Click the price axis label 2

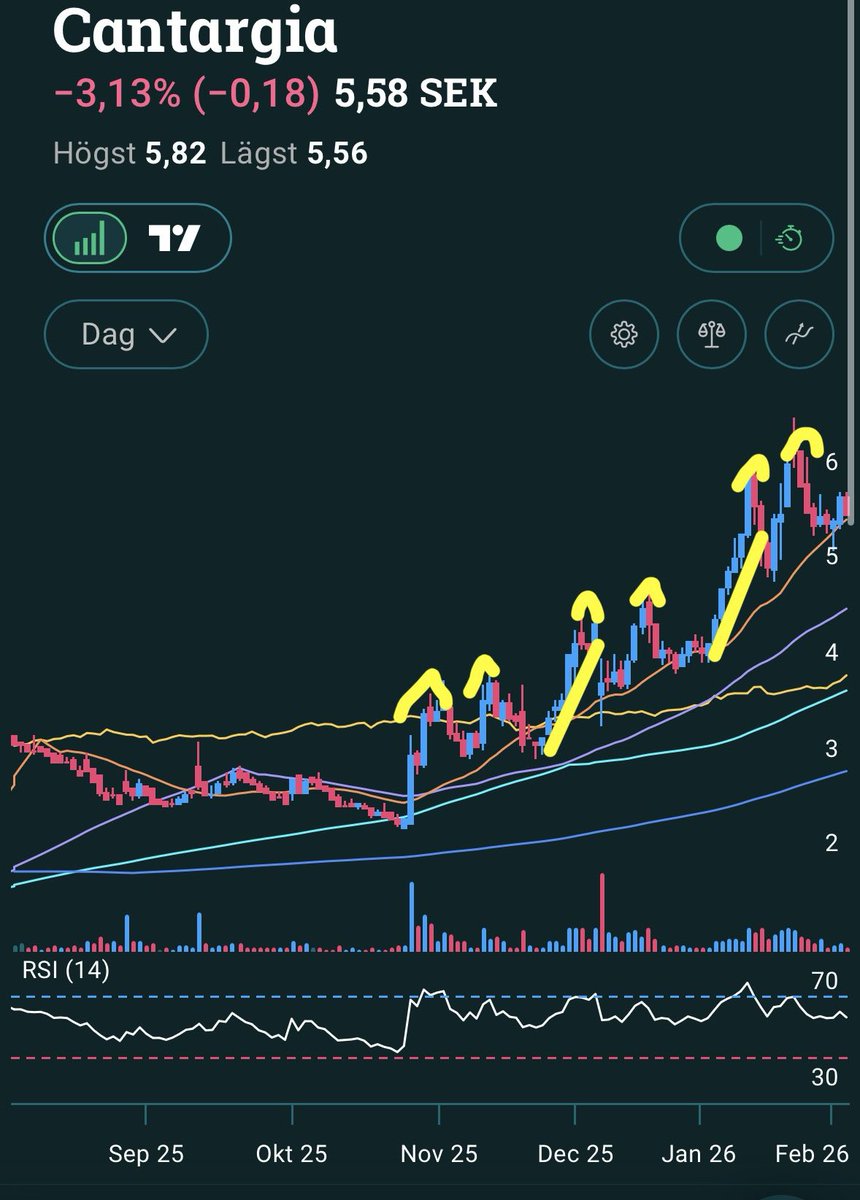pos(831,843)
